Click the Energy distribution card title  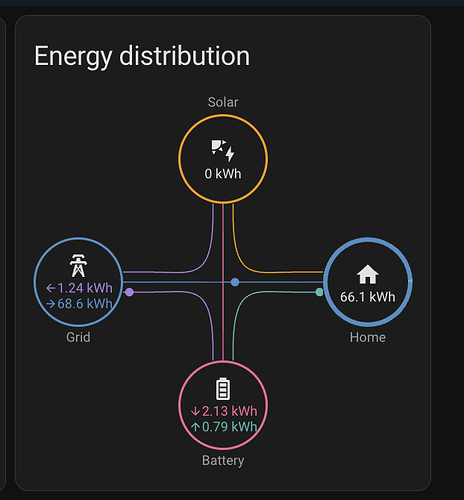coord(142,57)
